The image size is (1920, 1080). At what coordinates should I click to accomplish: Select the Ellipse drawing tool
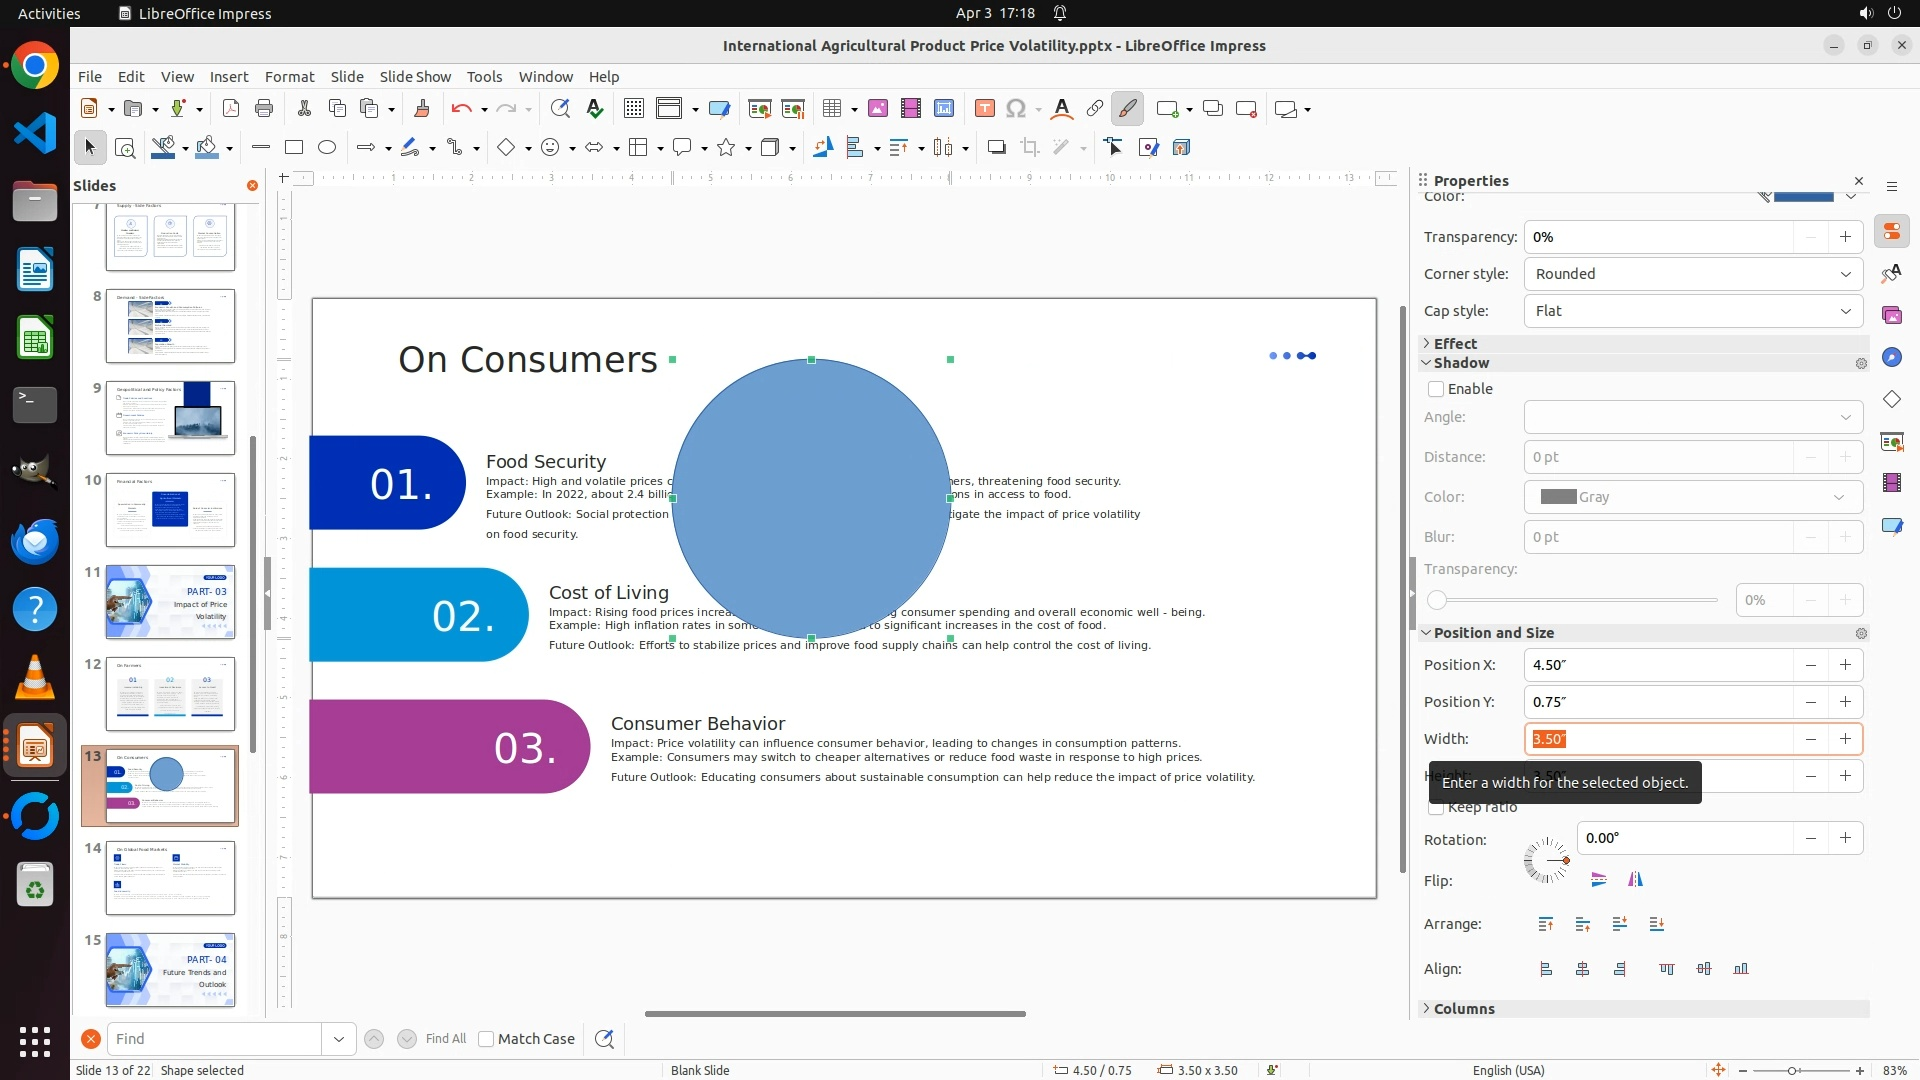click(327, 148)
